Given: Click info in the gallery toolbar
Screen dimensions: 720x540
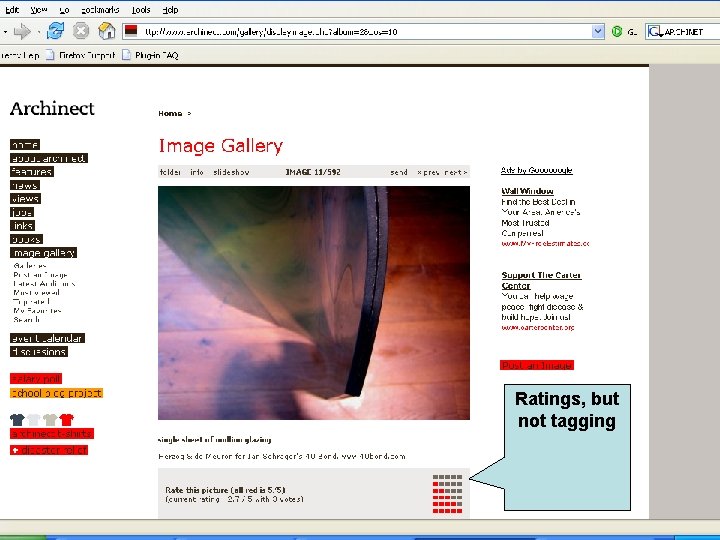Looking at the screenshot, I should pos(197,172).
